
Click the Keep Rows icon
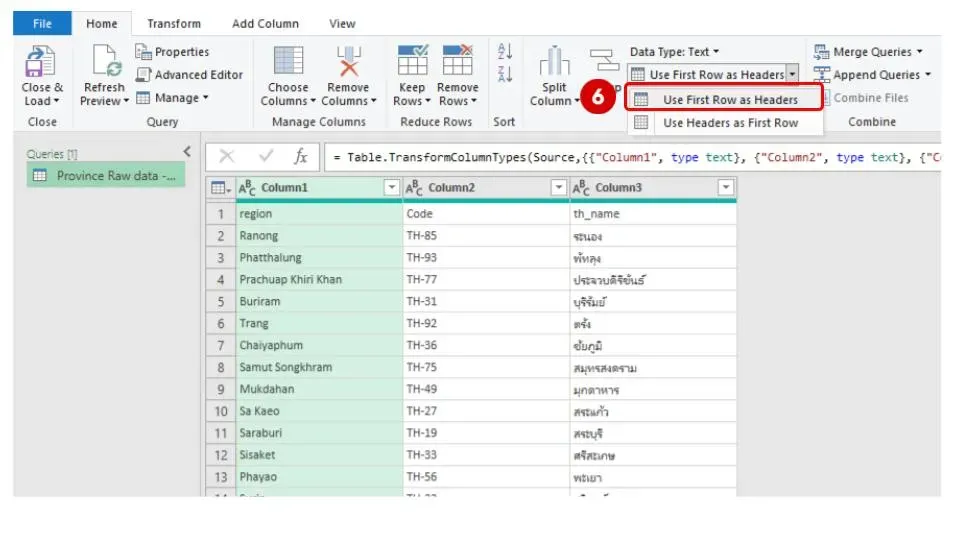[413, 60]
